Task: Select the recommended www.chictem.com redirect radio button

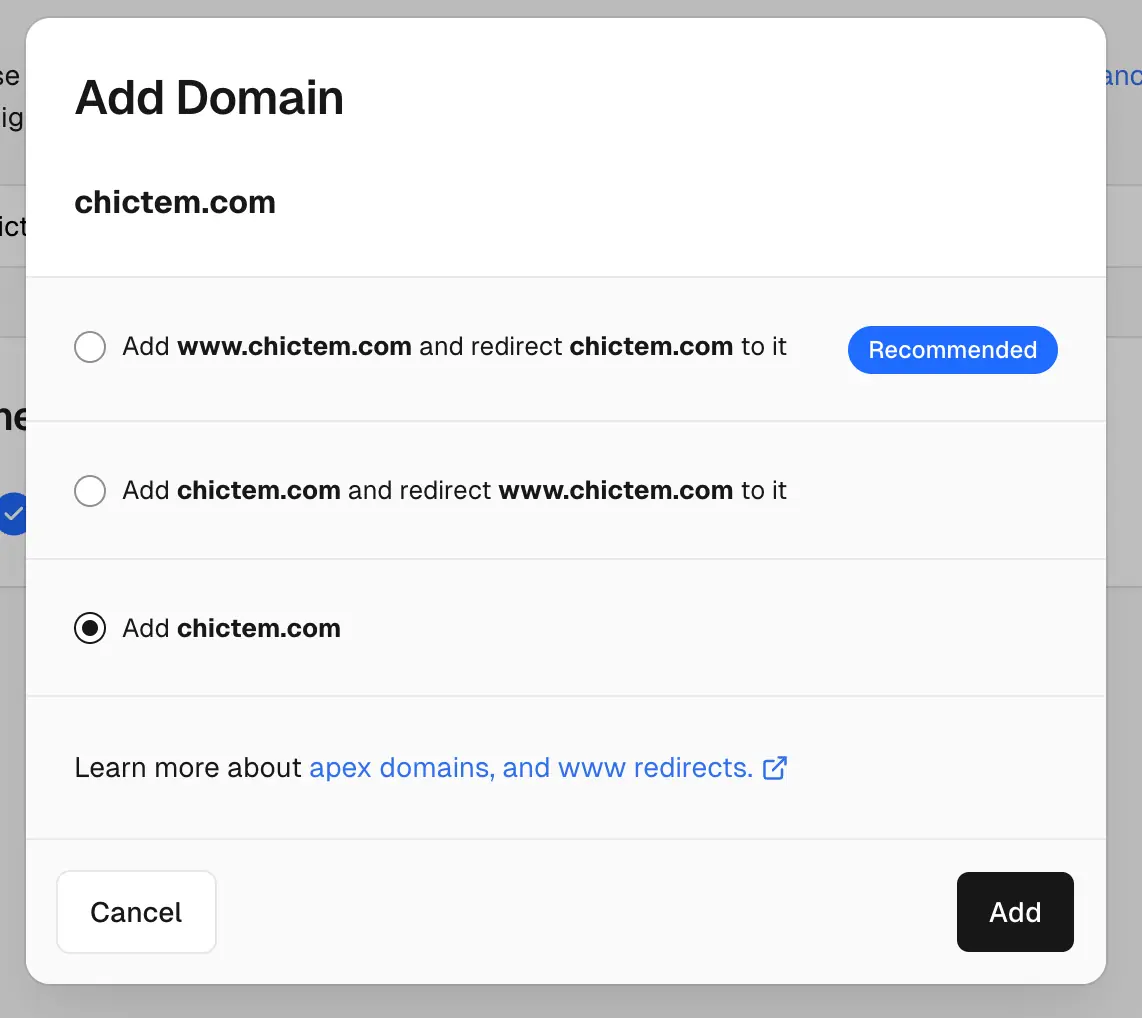Action: (90, 348)
